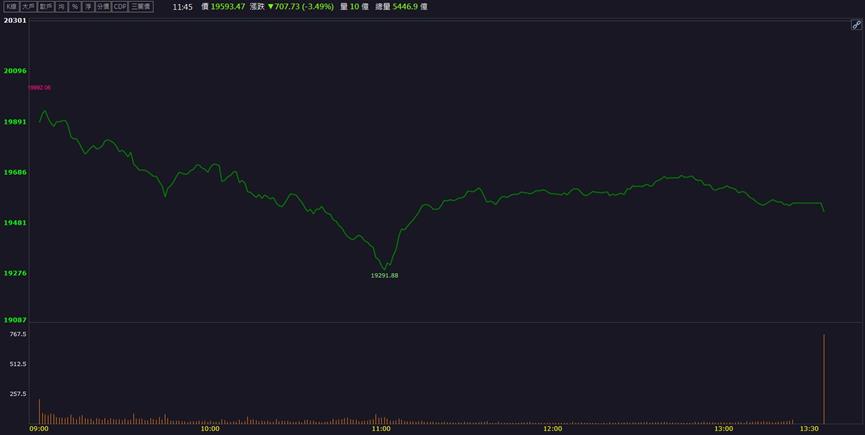Switch to percent (%) scale button
Image resolution: width=865 pixels, height=435 pixels.
click(74, 7)
